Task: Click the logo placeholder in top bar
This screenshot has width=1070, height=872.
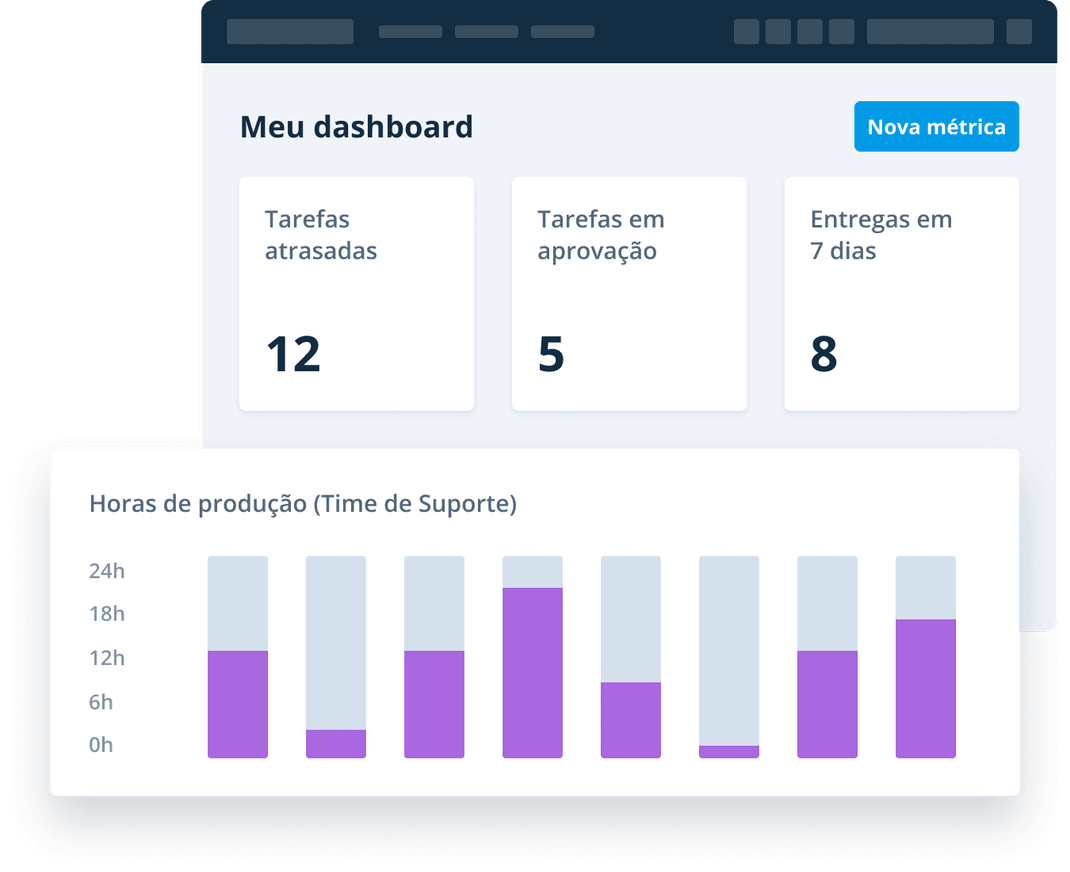Action: coord(290,31)
